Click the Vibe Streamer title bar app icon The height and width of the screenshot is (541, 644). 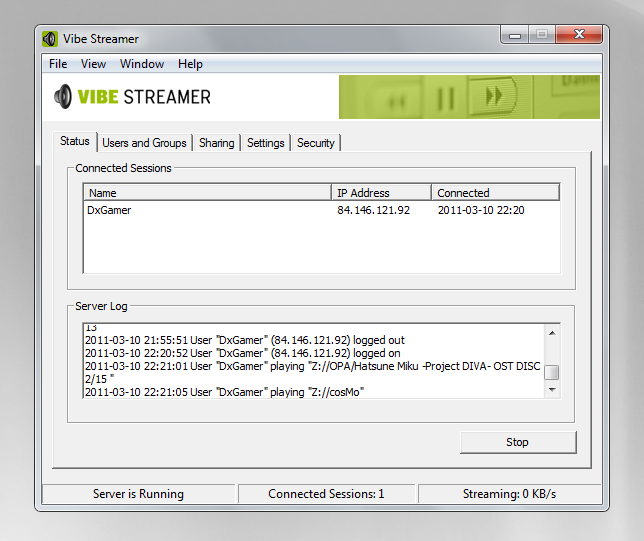(x=50, y=39)
